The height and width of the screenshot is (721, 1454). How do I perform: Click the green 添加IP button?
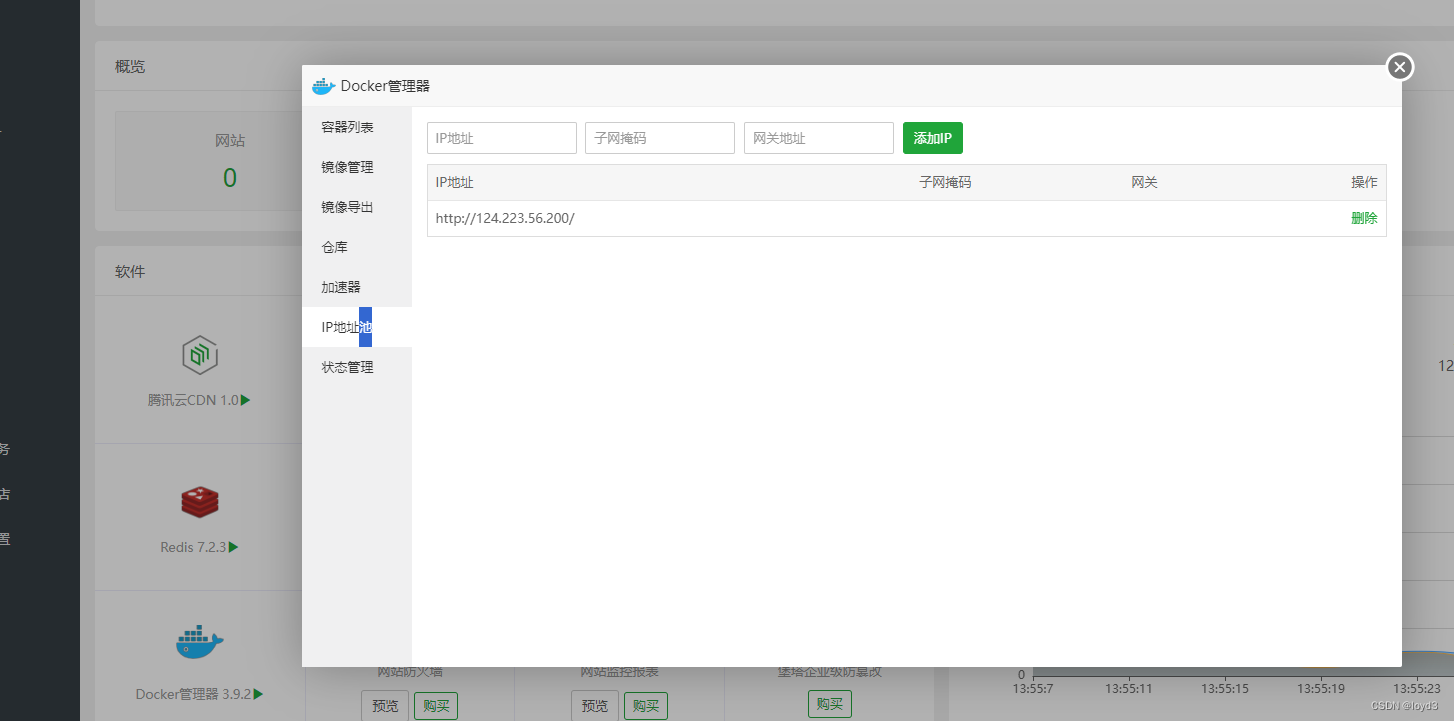[x=933, y=138]
